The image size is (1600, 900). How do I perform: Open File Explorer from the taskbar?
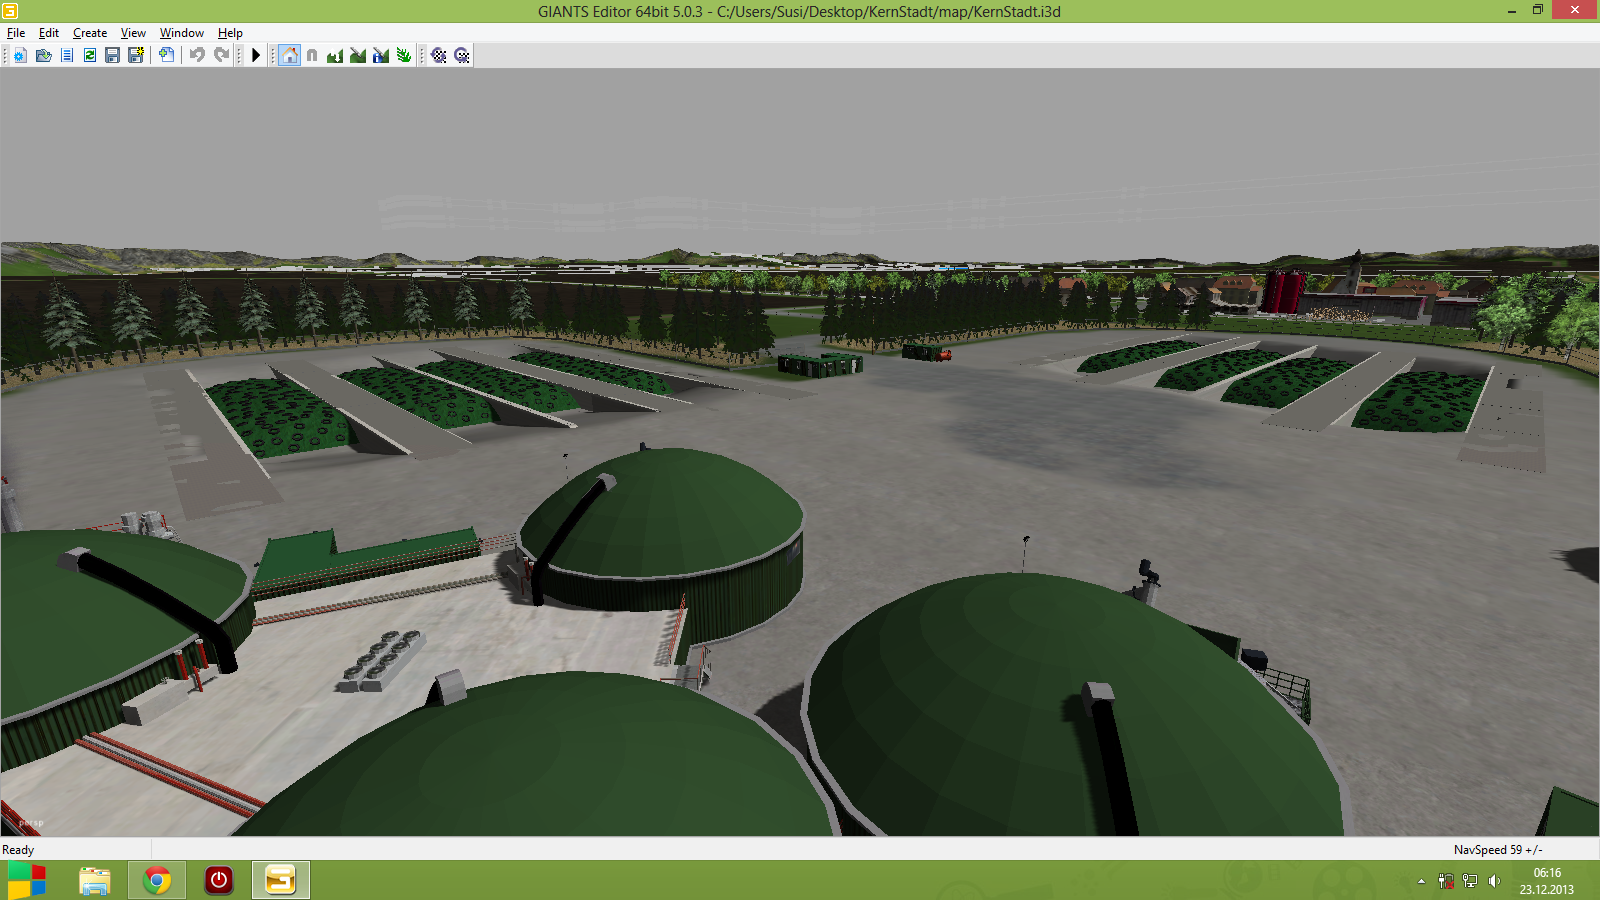[95, 880]
